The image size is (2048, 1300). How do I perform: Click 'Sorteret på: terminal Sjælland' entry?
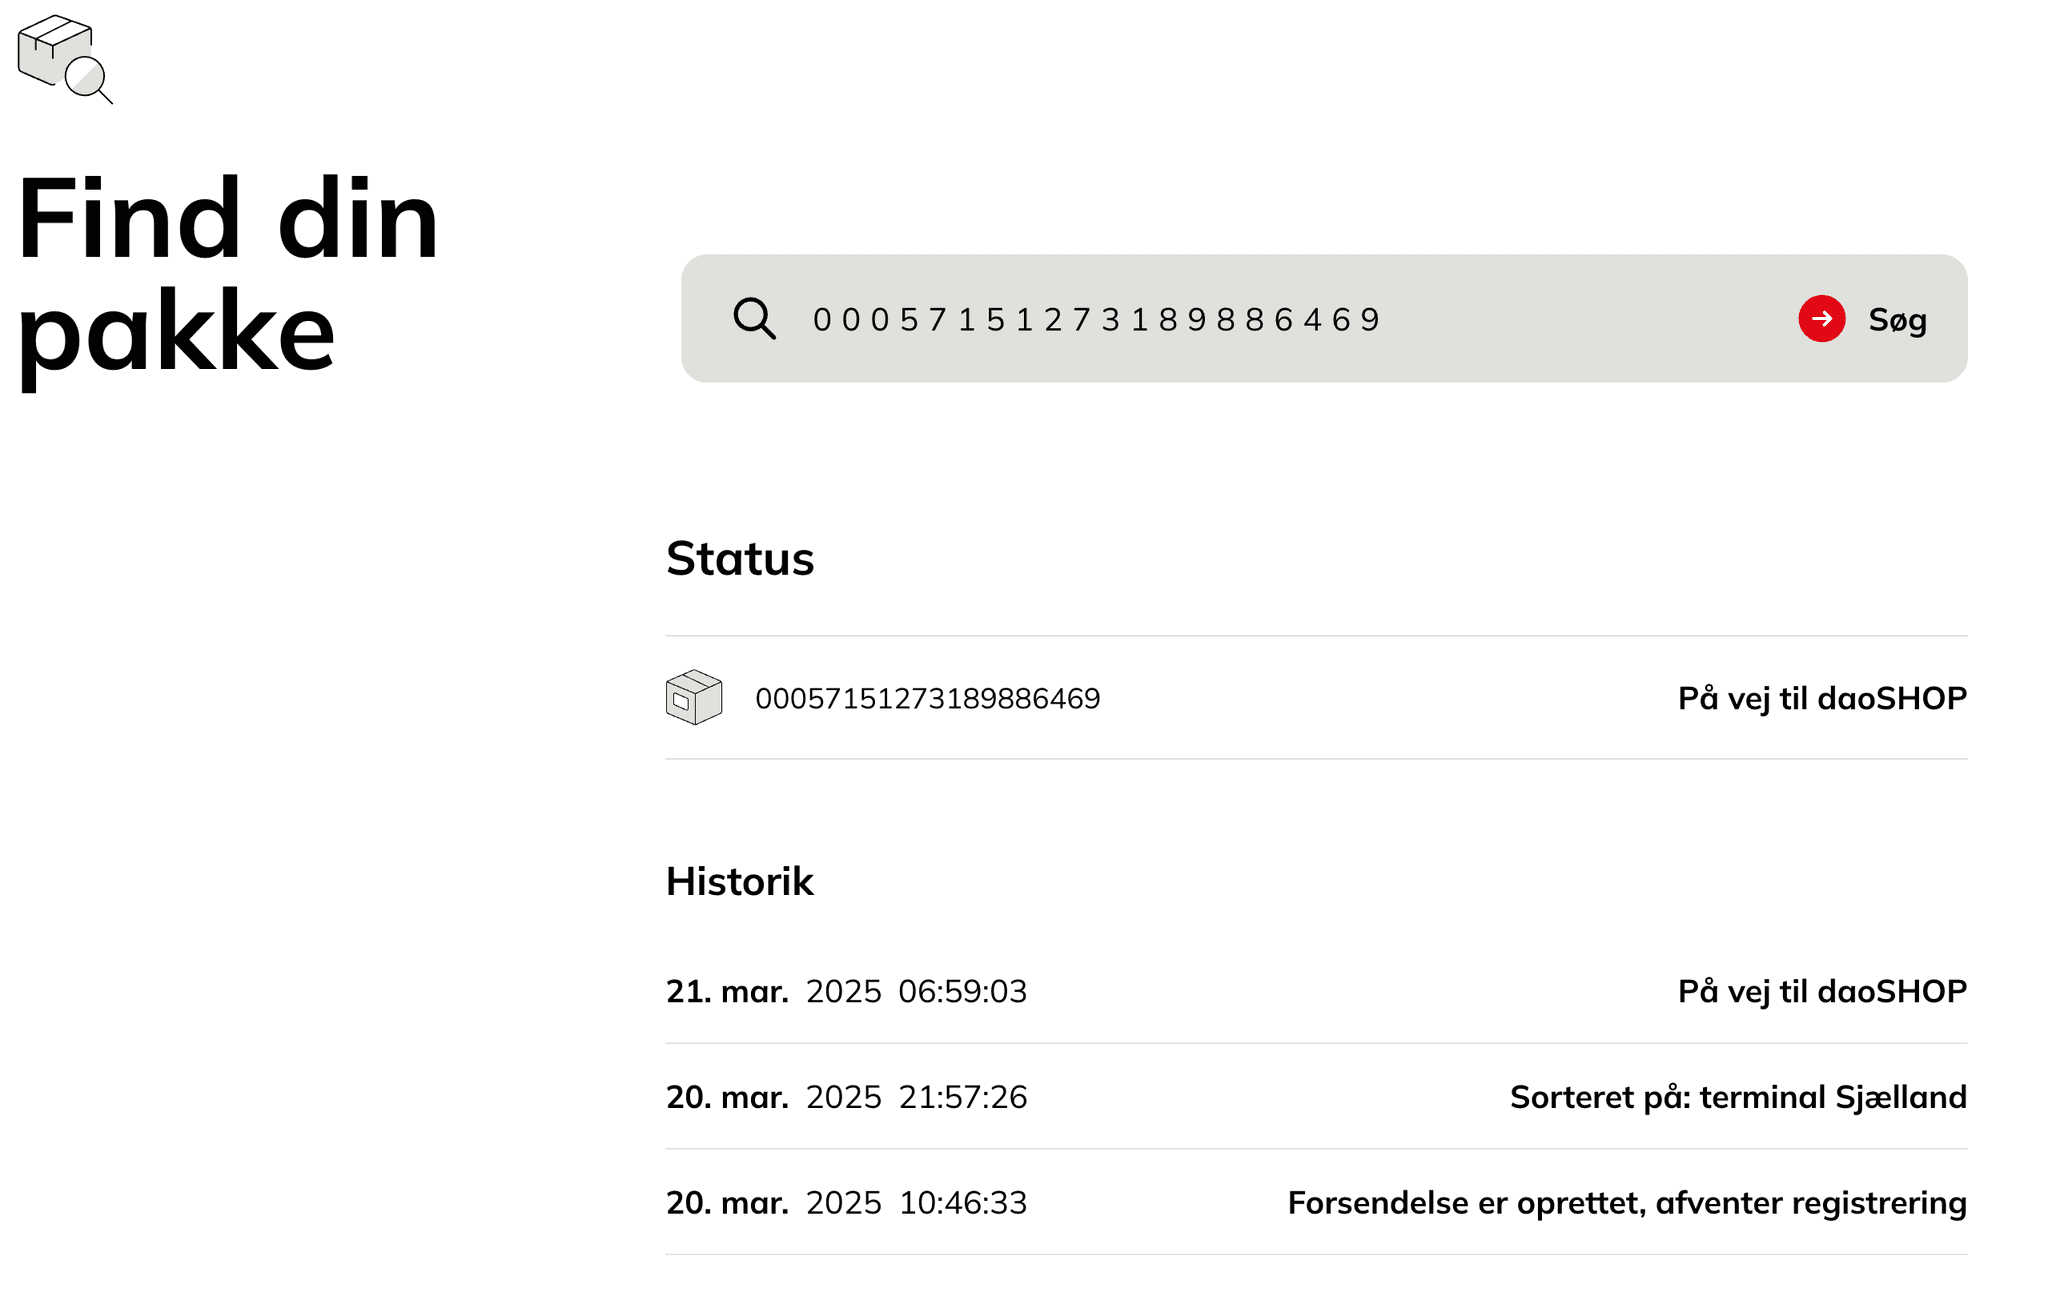[1738, 1097]
